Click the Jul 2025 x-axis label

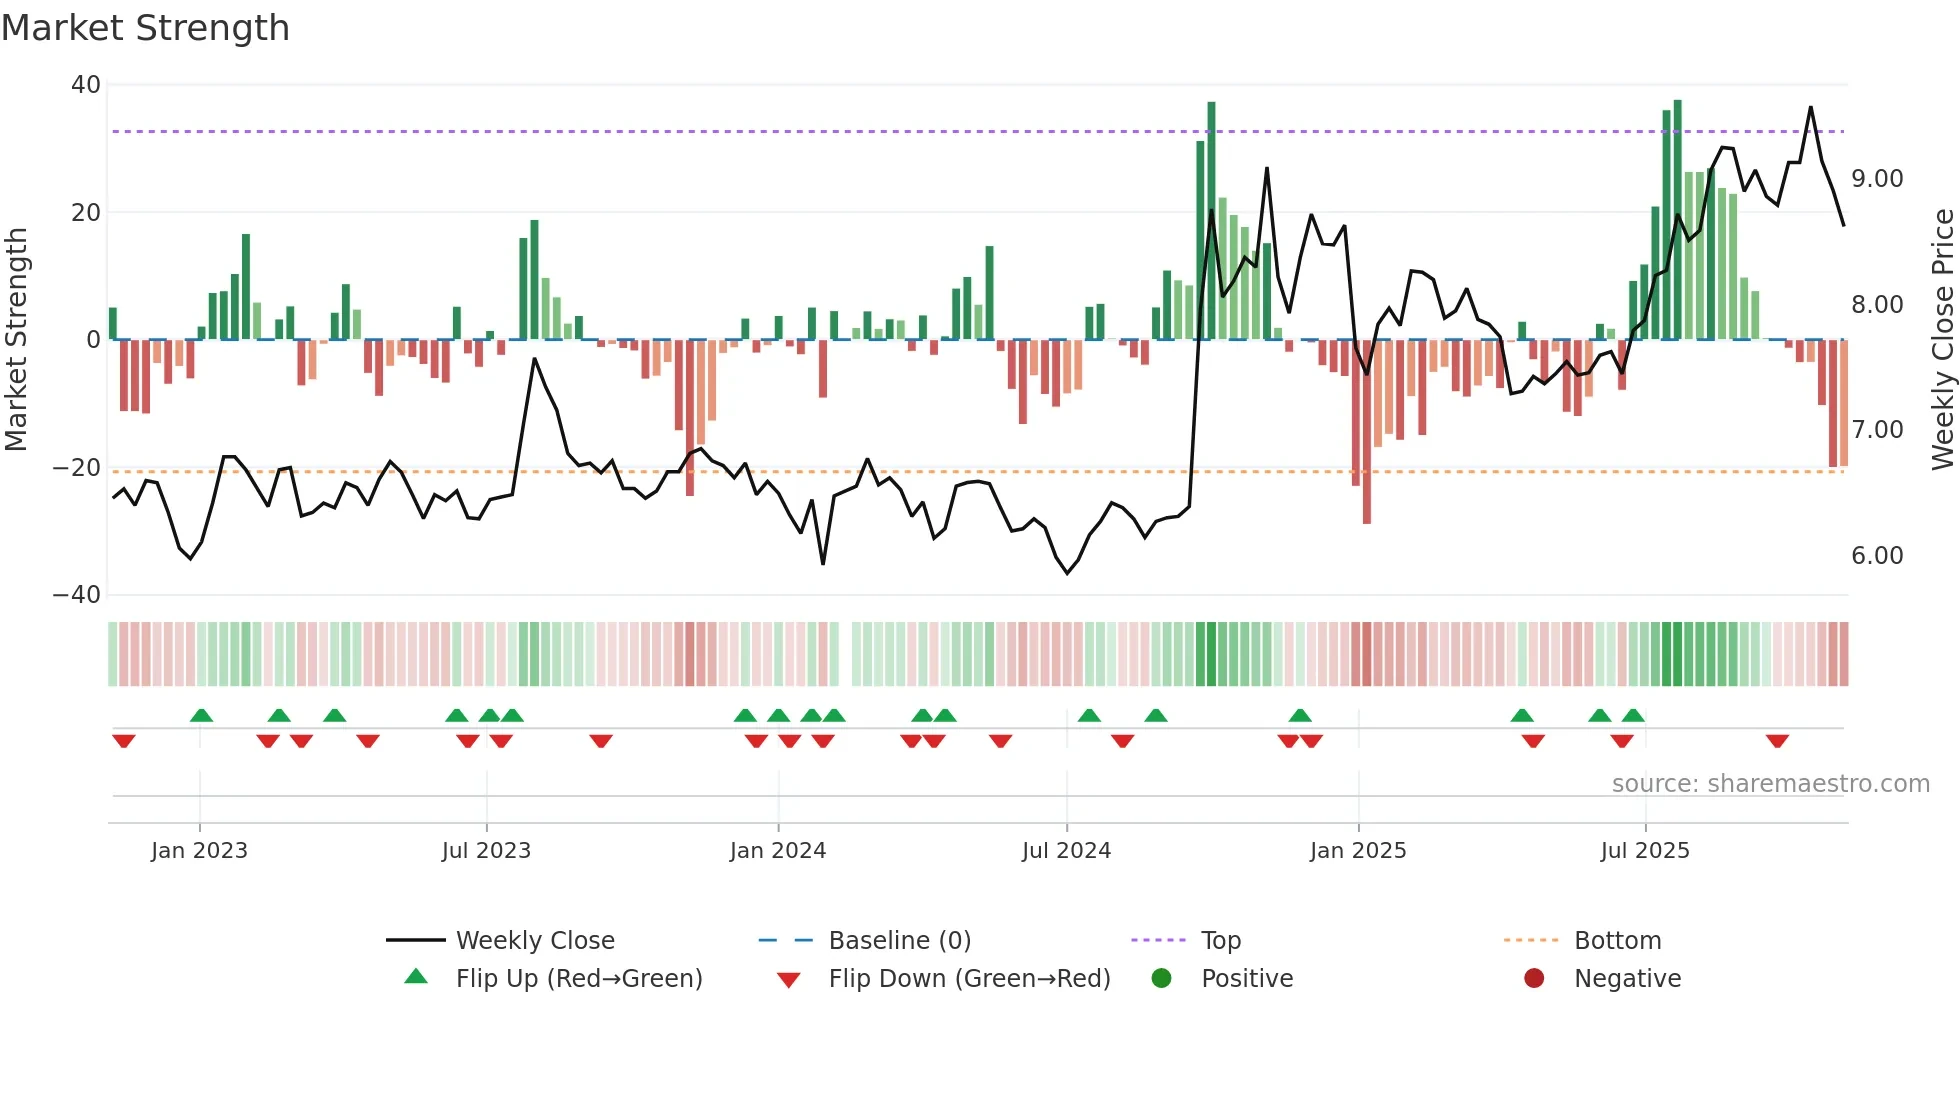1644,850
